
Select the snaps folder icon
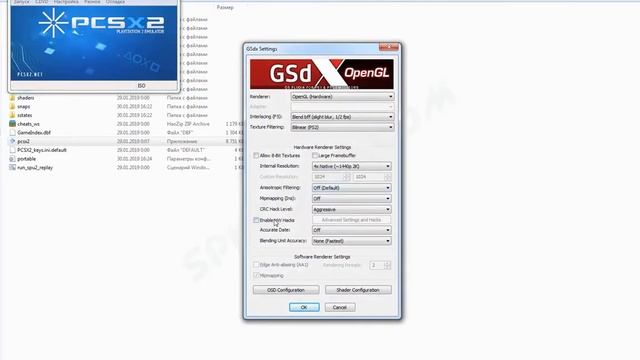pos(12,107)
